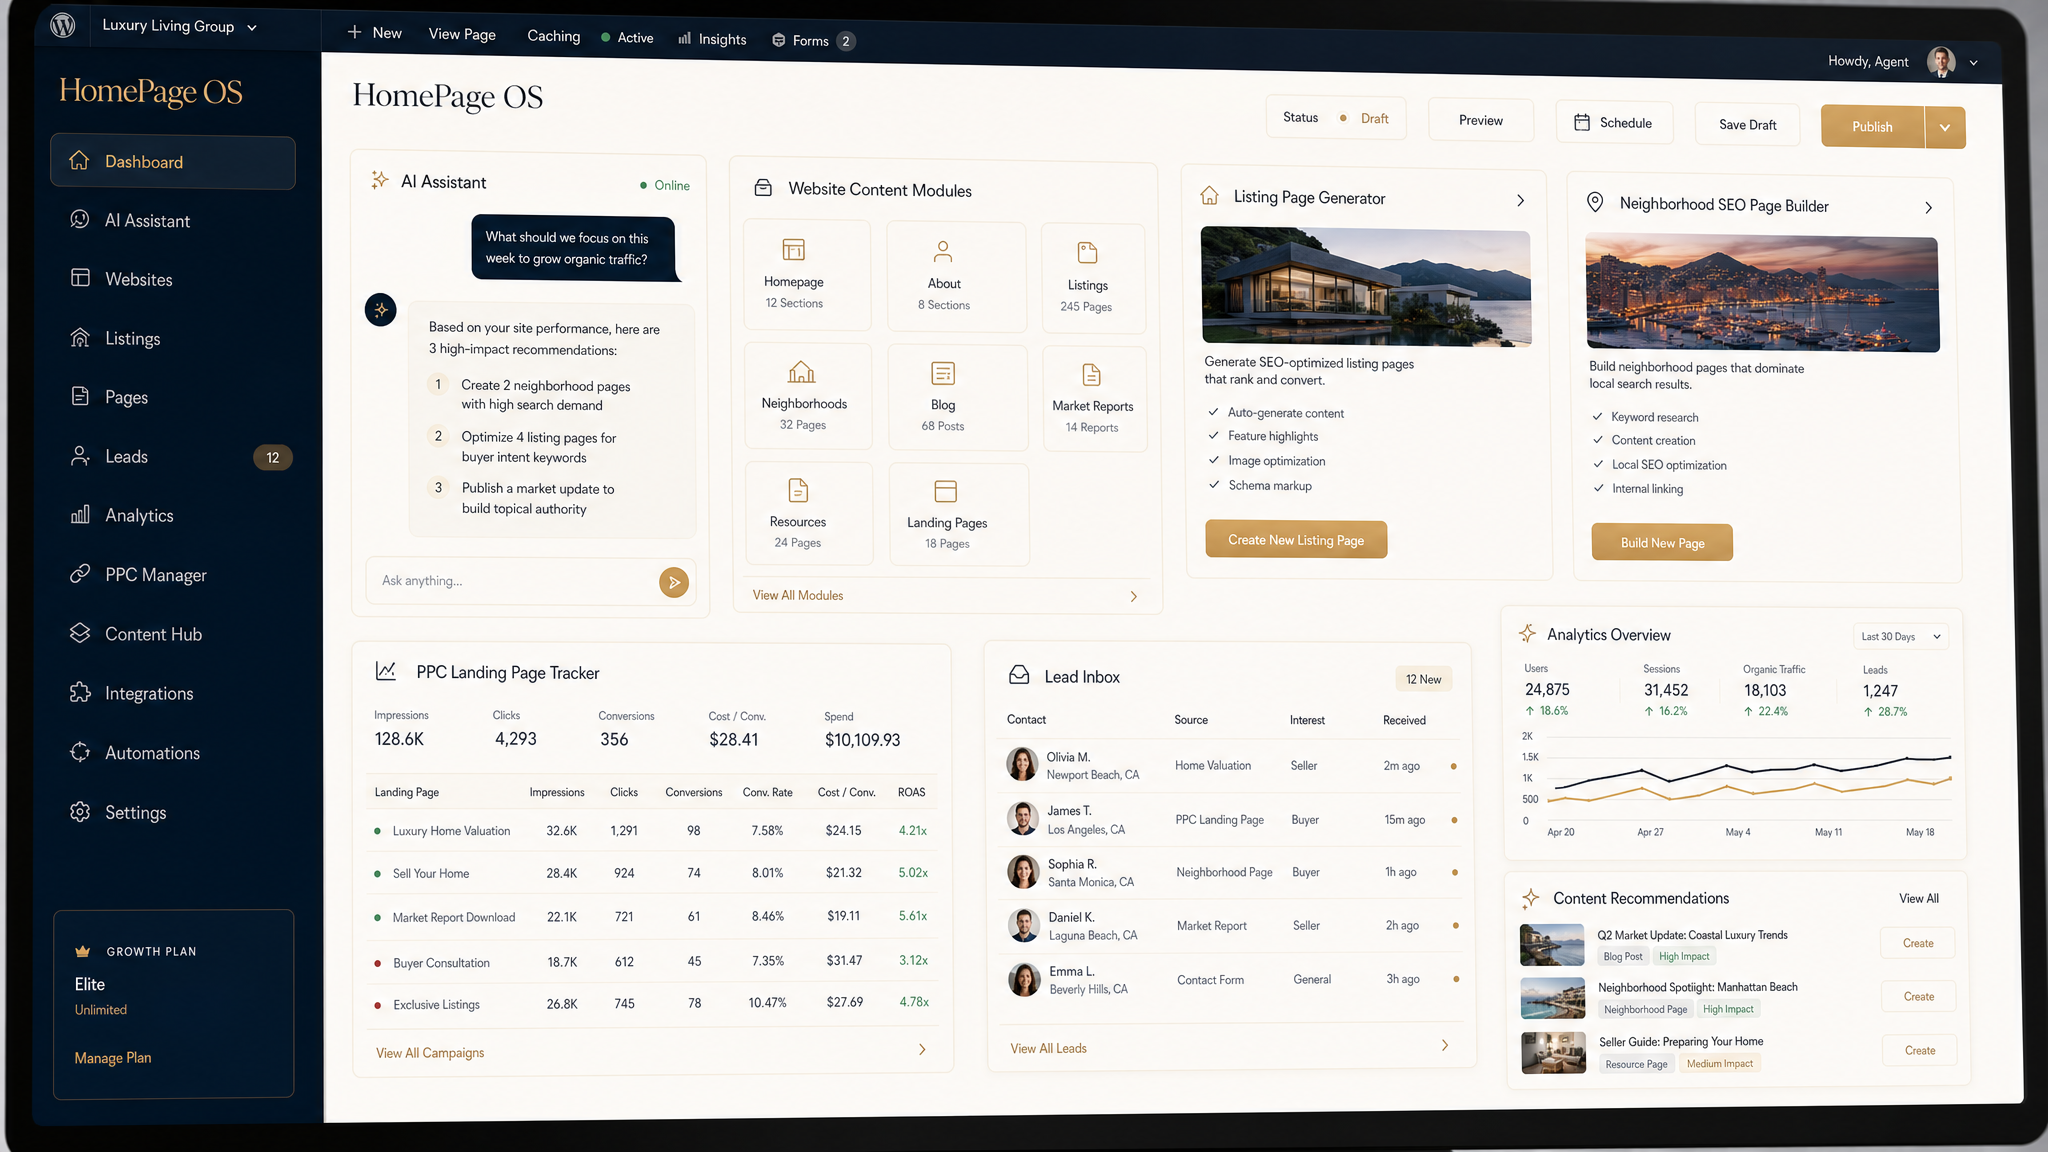Open the About module tile
Viewport: 2048px width, 1152px height.
click(956, 277)
